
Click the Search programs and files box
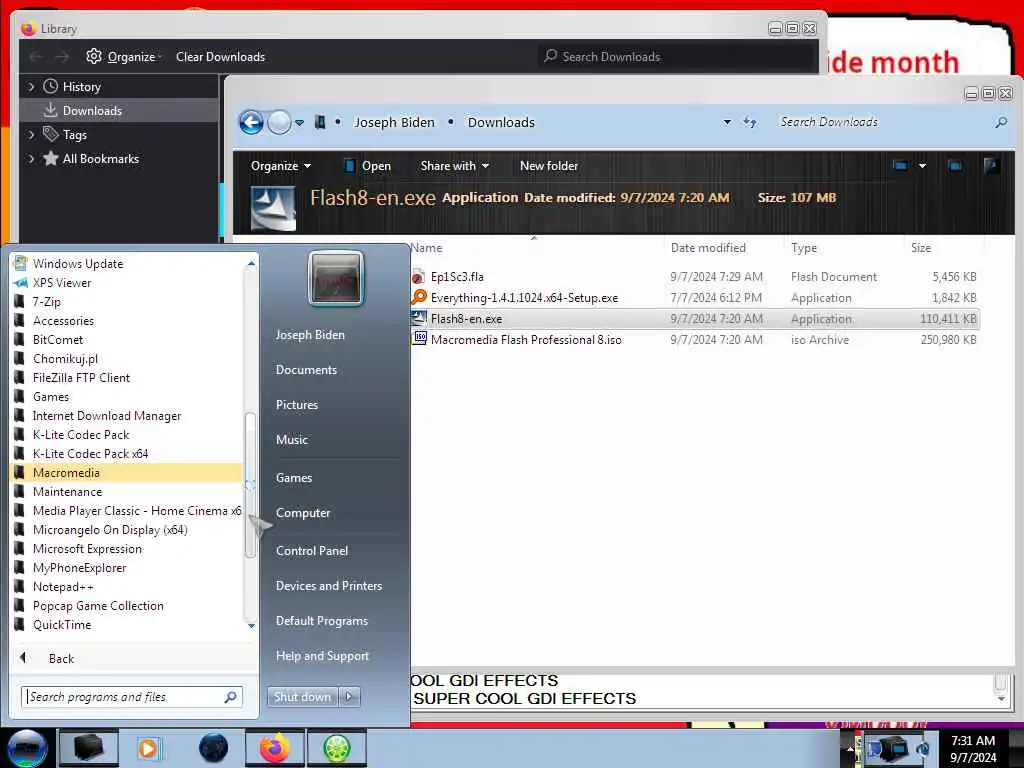pyautogui.click(x=132, y=697)
